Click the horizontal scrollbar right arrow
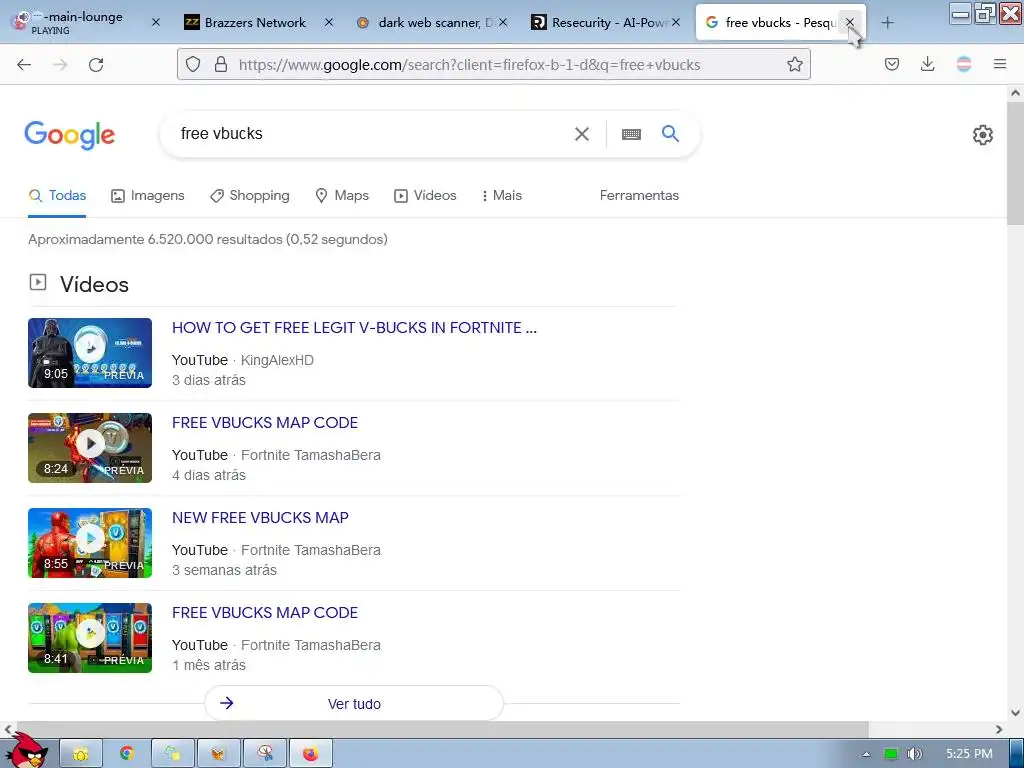The image size is (1024, 768). coord(999,729)
